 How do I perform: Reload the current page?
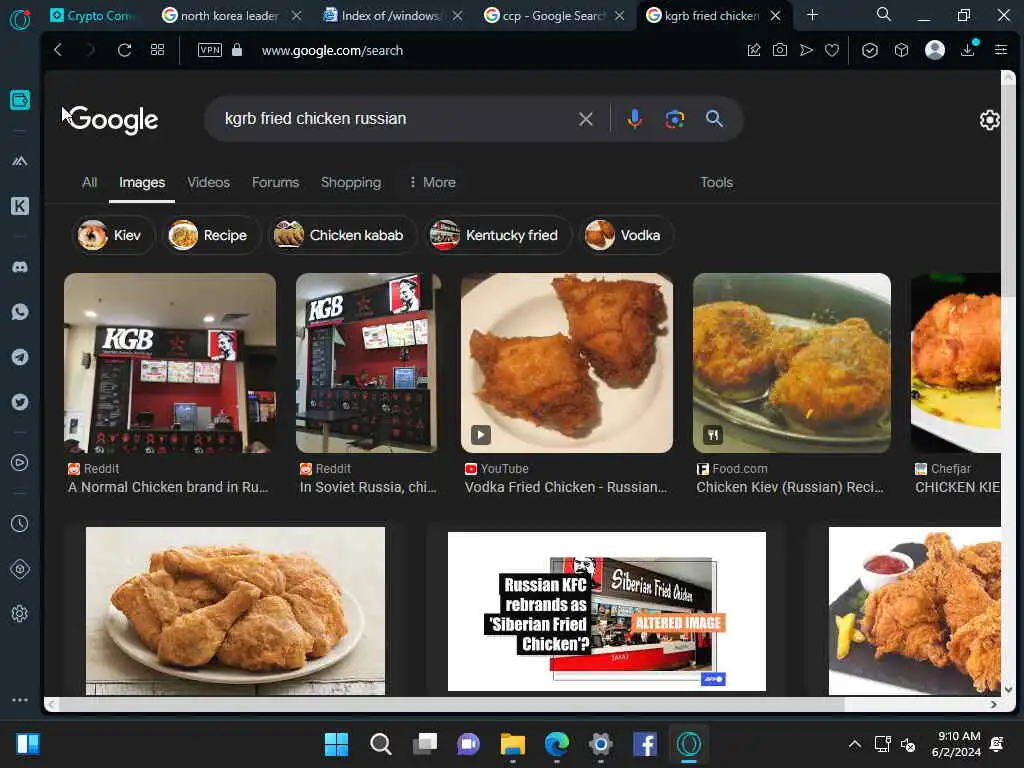(125, 50)
